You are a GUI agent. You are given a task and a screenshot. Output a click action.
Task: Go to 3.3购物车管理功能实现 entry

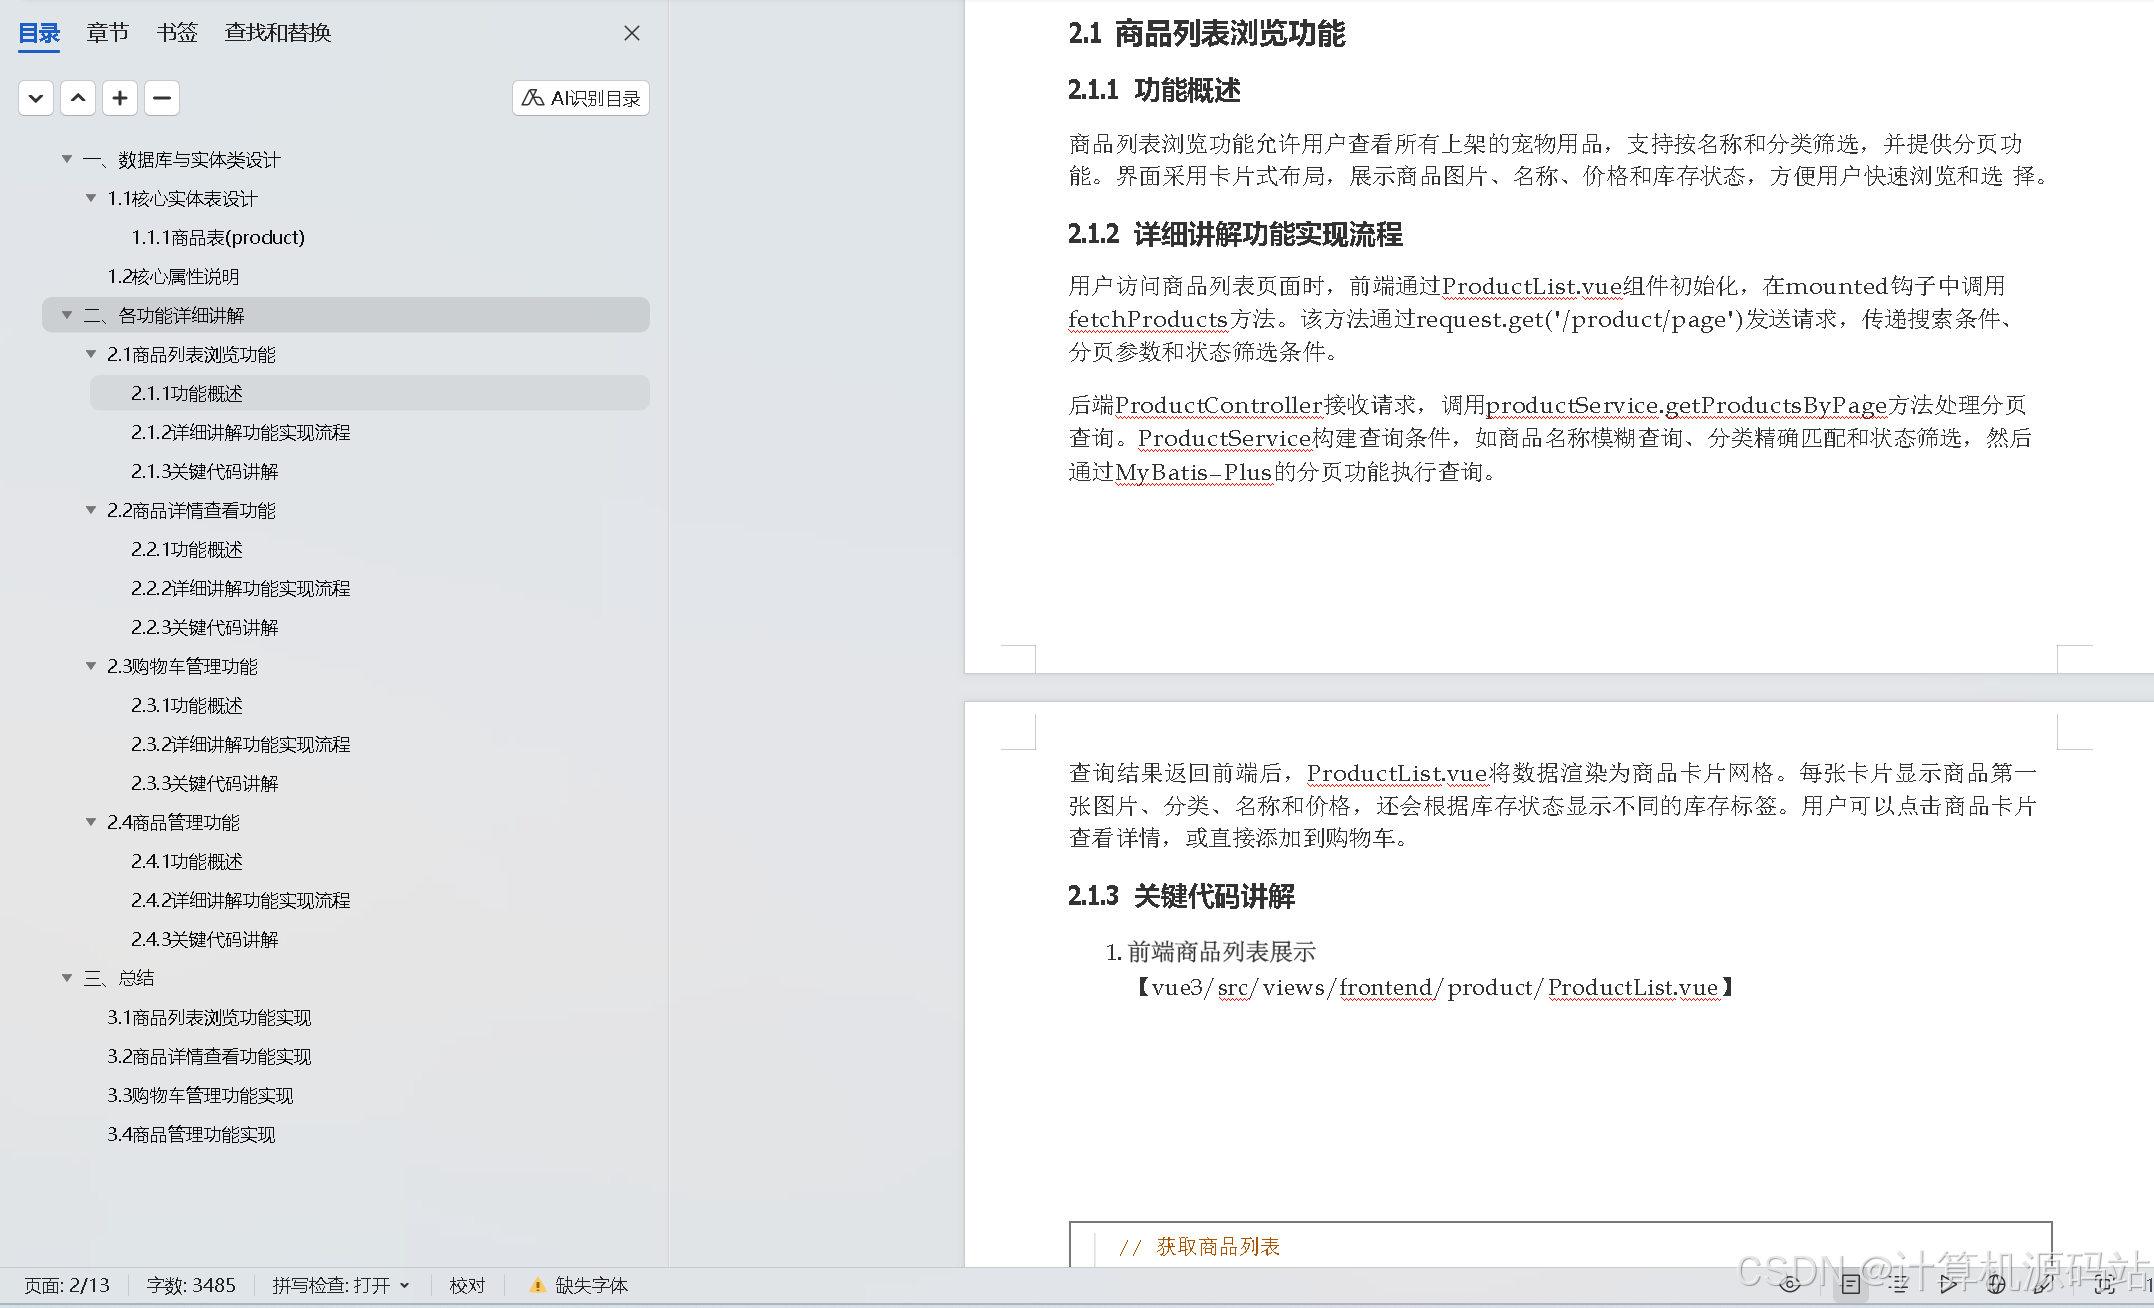(200, 1095)
